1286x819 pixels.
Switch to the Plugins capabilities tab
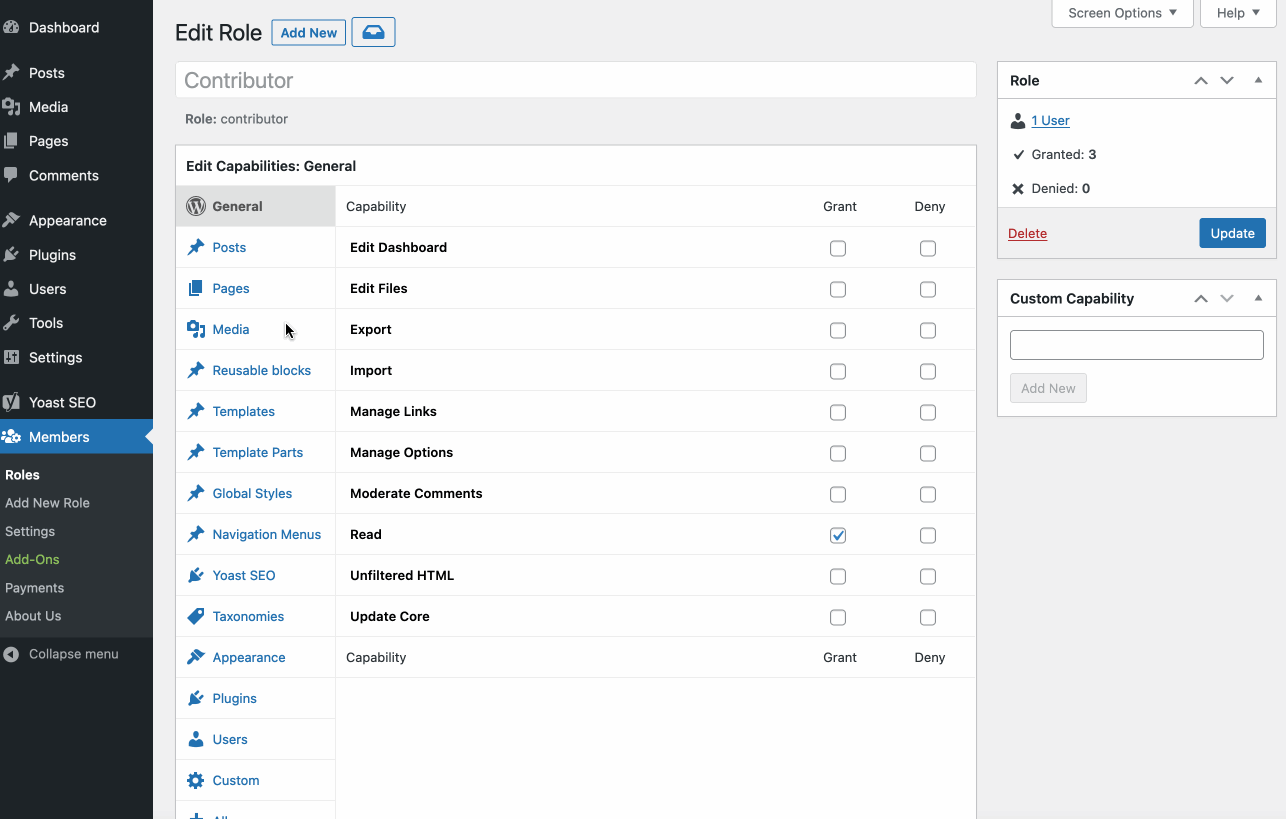[256, 698]
